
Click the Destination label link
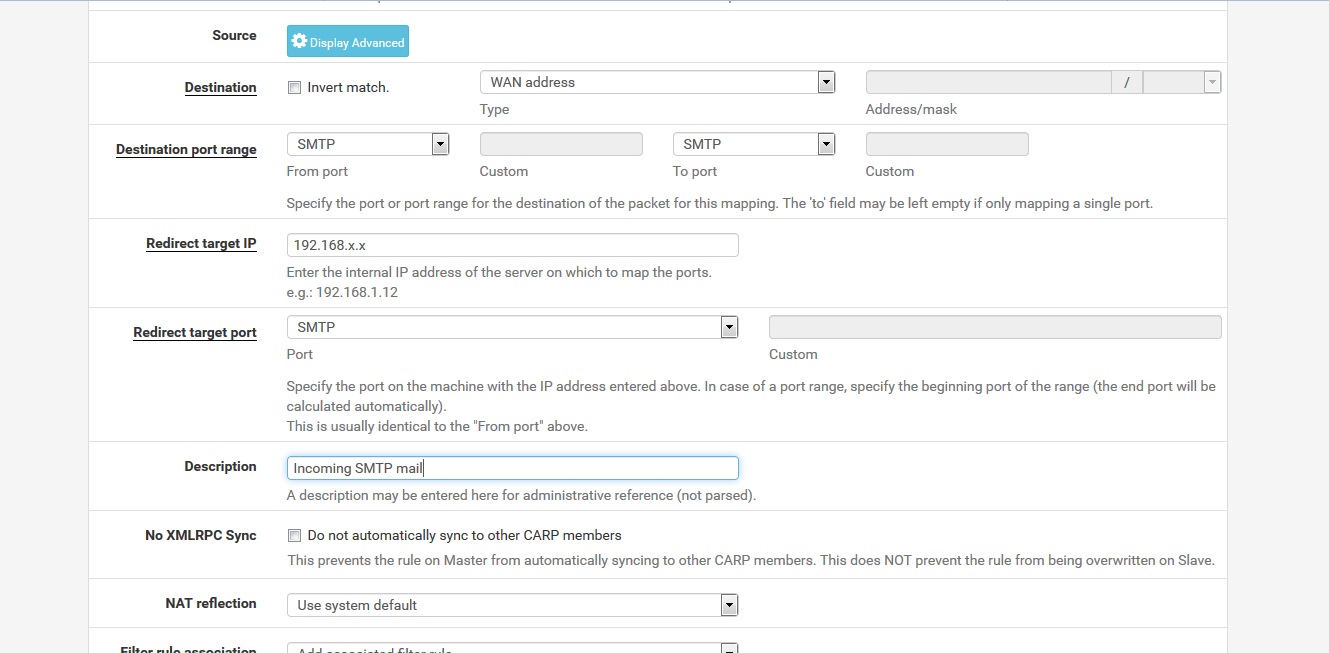click(220, 88)
